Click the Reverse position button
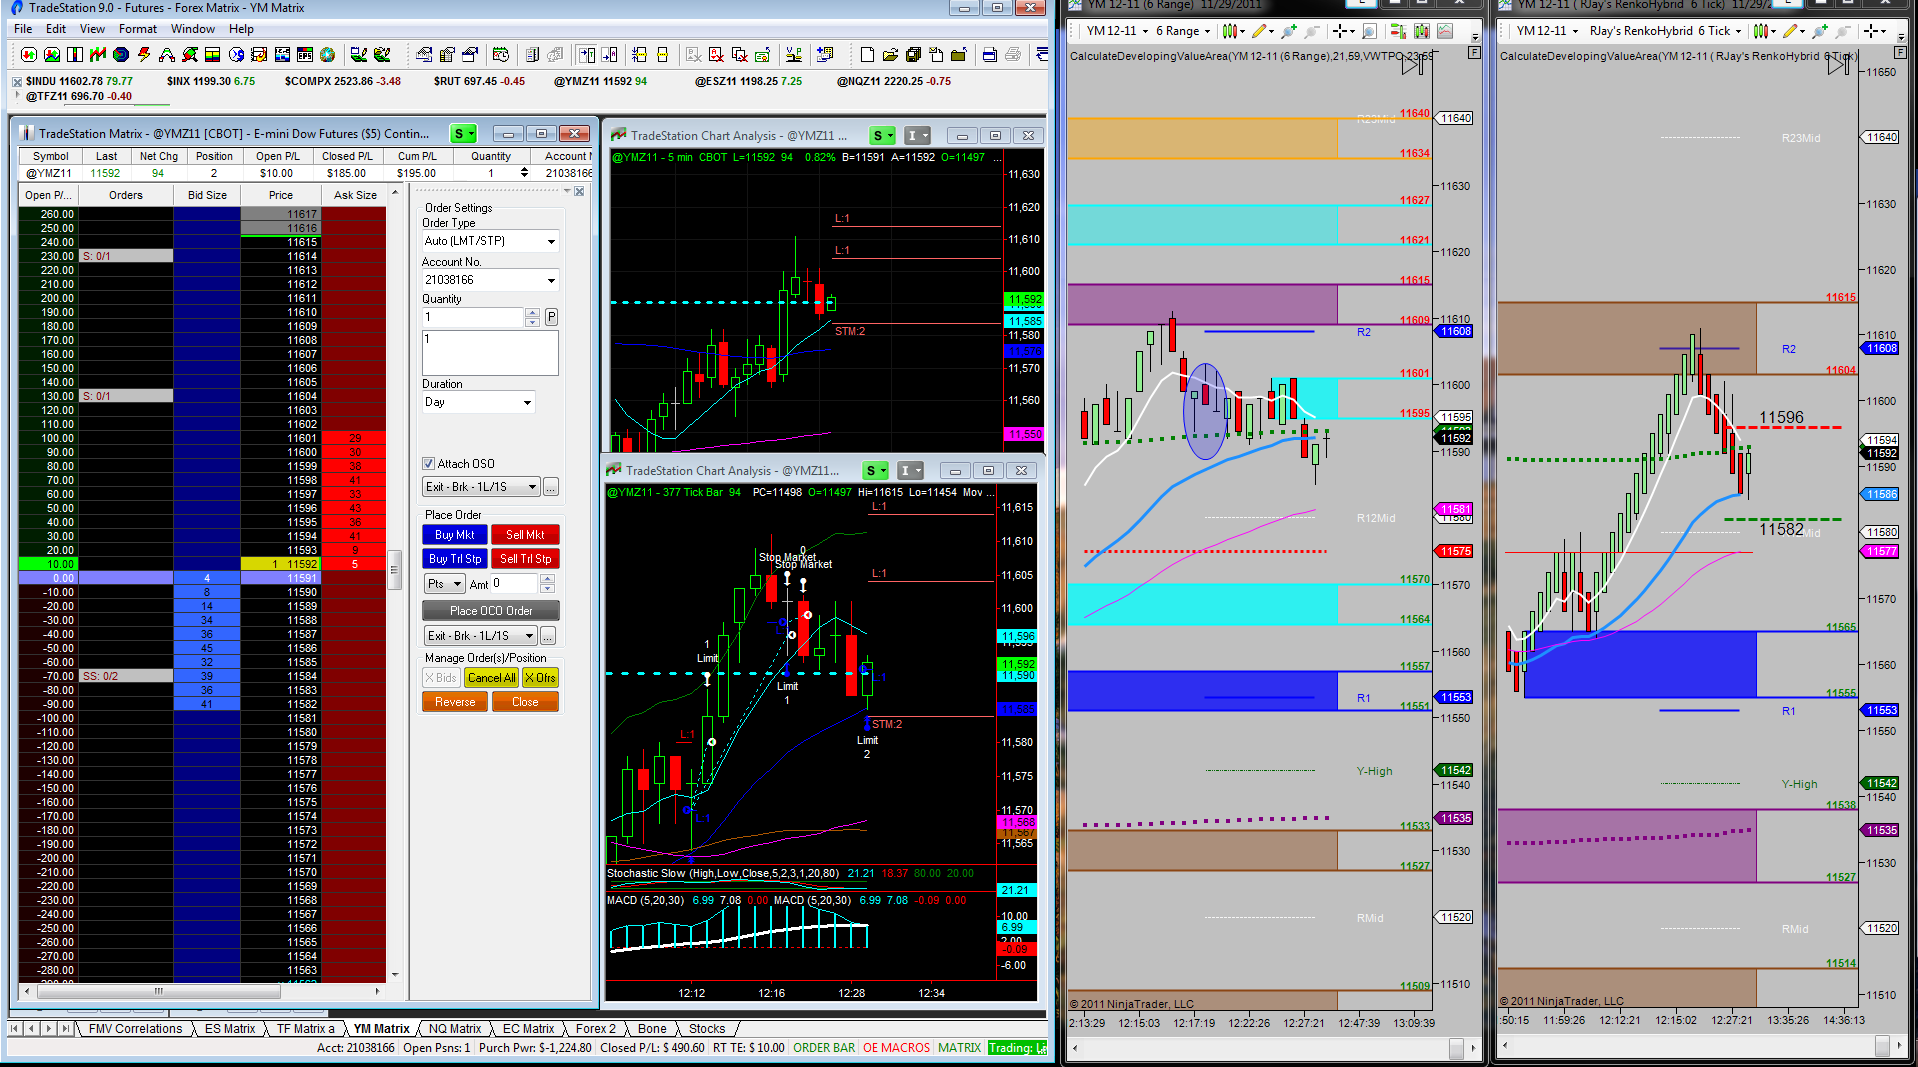Image resolution: width=1918 pixels, height=1067 pixels. (x=455, y=702)
